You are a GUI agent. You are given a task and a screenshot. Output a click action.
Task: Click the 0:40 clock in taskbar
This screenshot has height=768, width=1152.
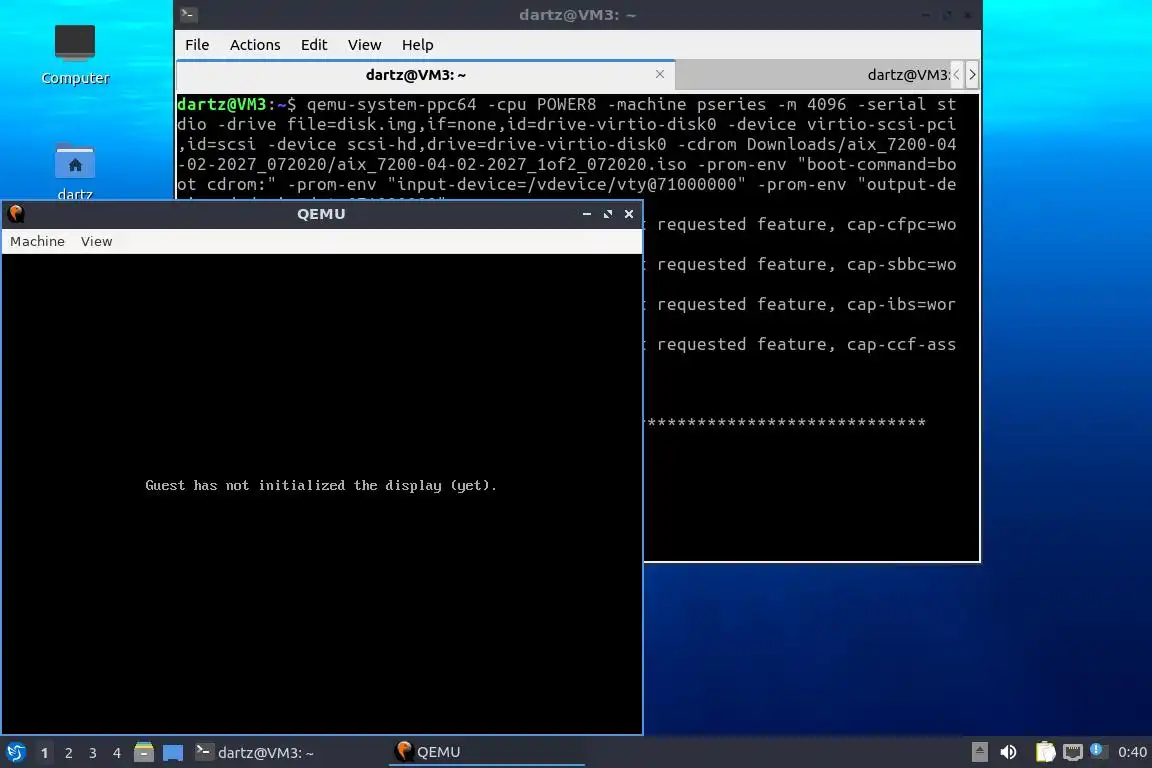[x=1132, y=752]
